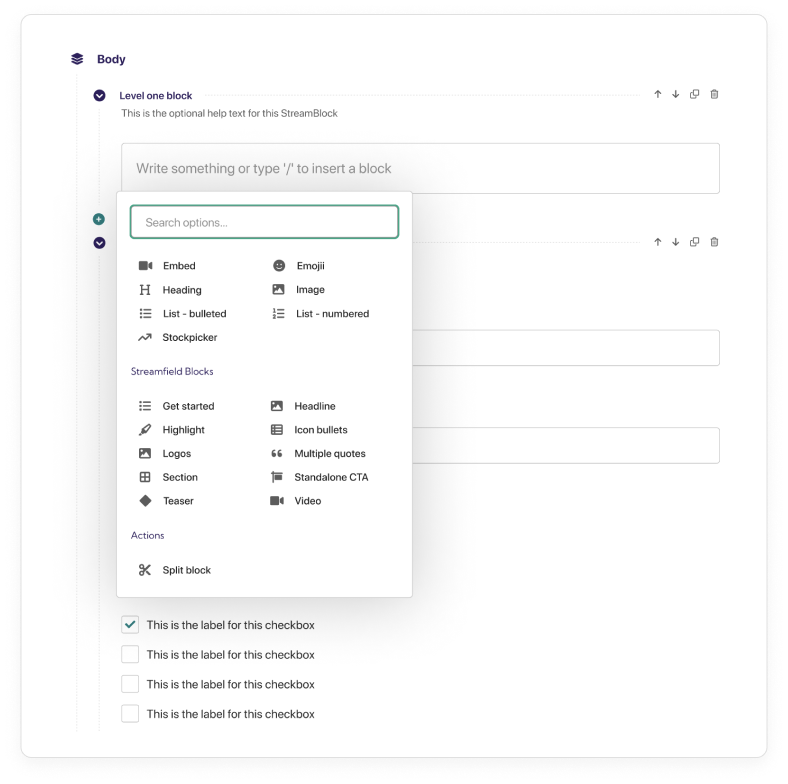The height and width of the screenshot is (784, 788).
Task: Select the Split block scissors icon
Action: [145, 570]
